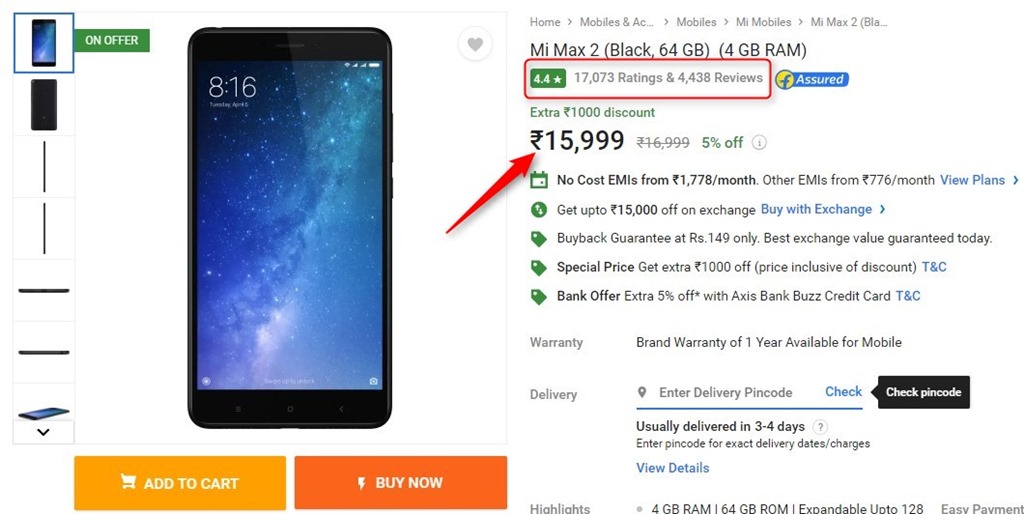Image resolution: width=1024 pixels, height=514 pixels.
Task: Open T&C link for Bank Offer
Action: (x=908, y=296)
